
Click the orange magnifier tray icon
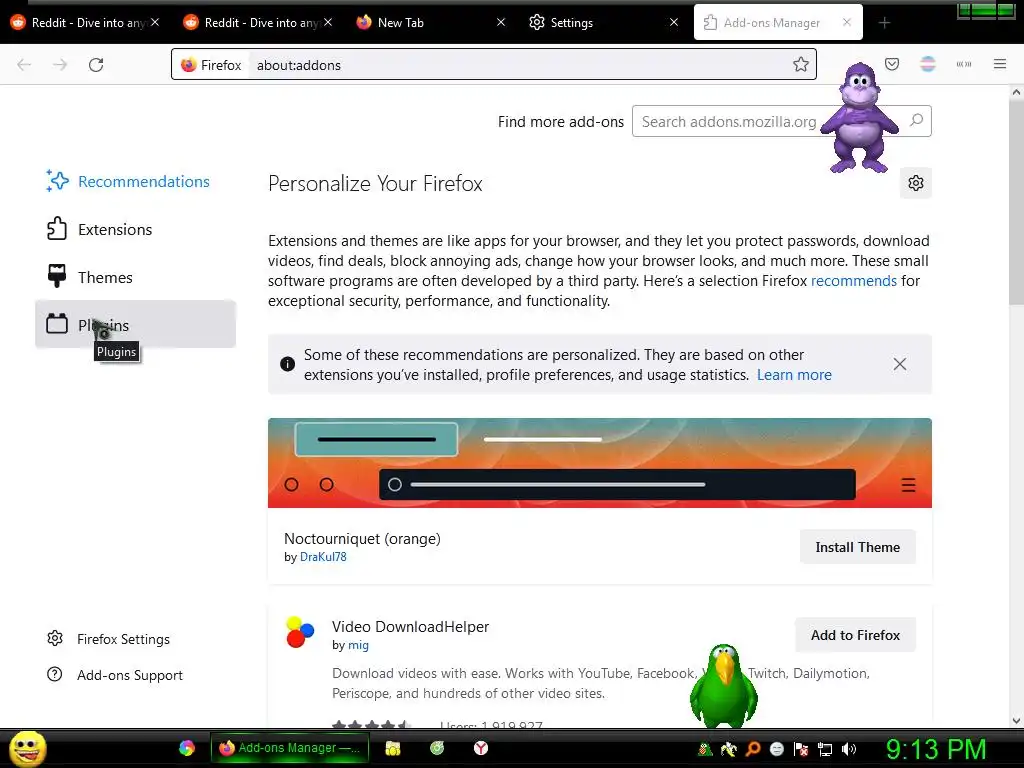tap(753, 749)
